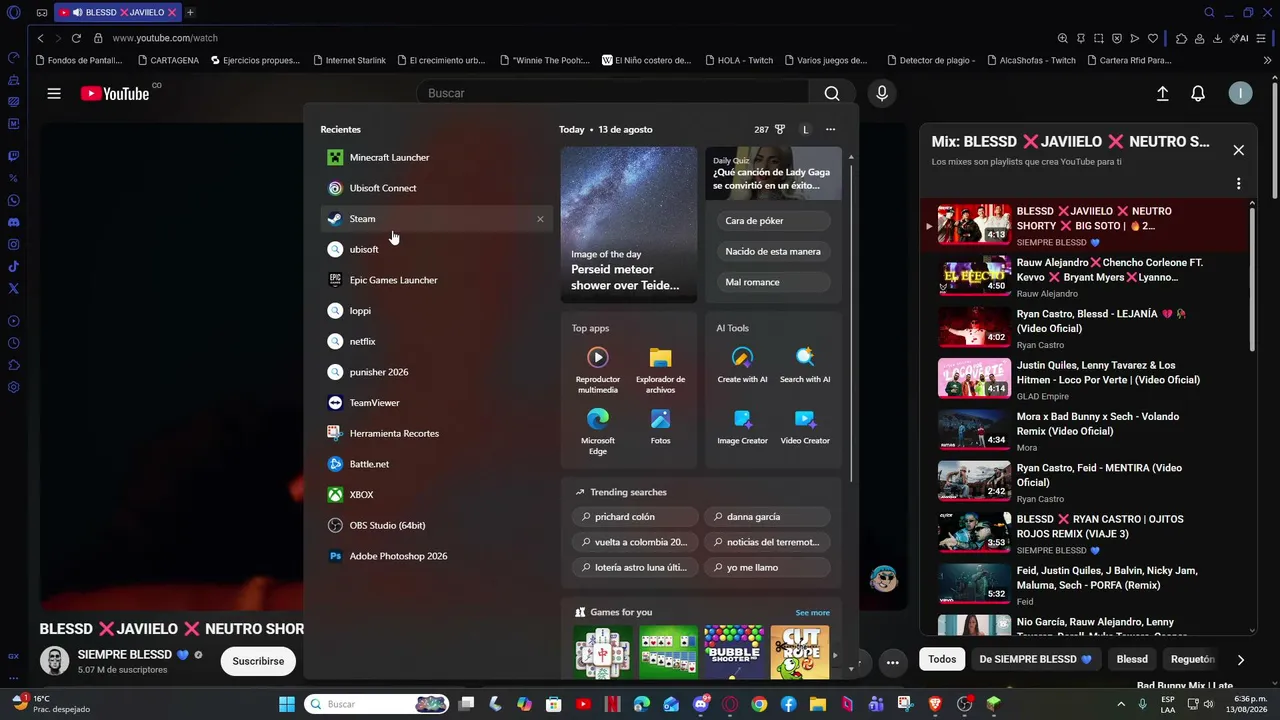Expand the bookmarks bar overflow chevron
Screen dimensions: 1280x720
coord(1268,60)
